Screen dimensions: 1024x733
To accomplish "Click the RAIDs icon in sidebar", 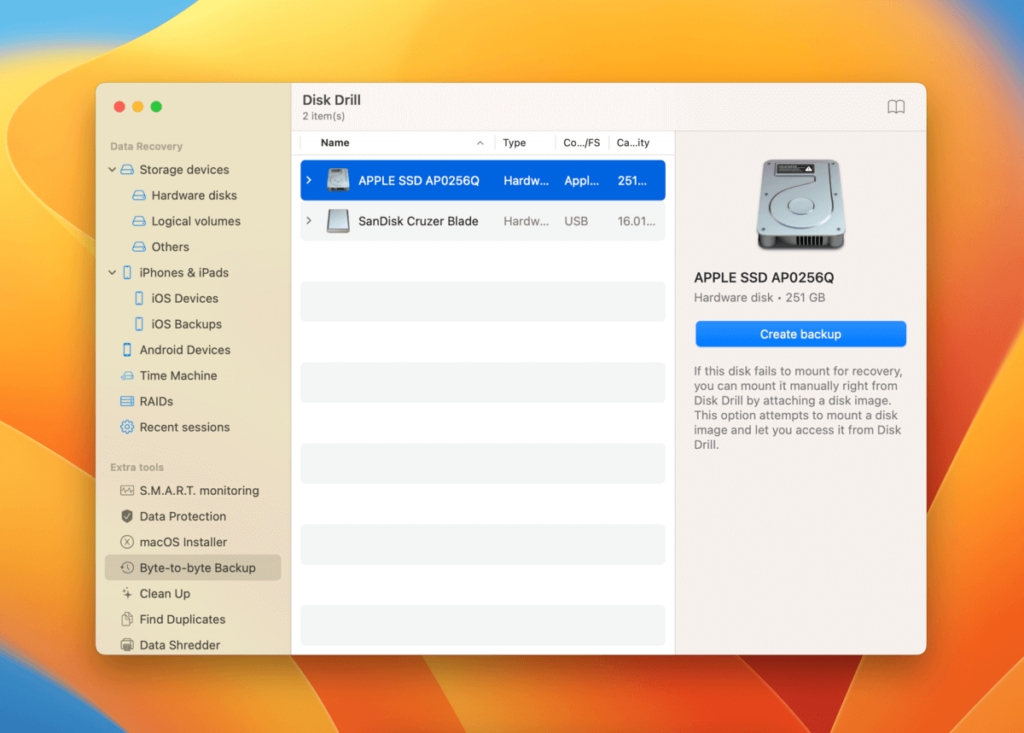I will [127, 402].
